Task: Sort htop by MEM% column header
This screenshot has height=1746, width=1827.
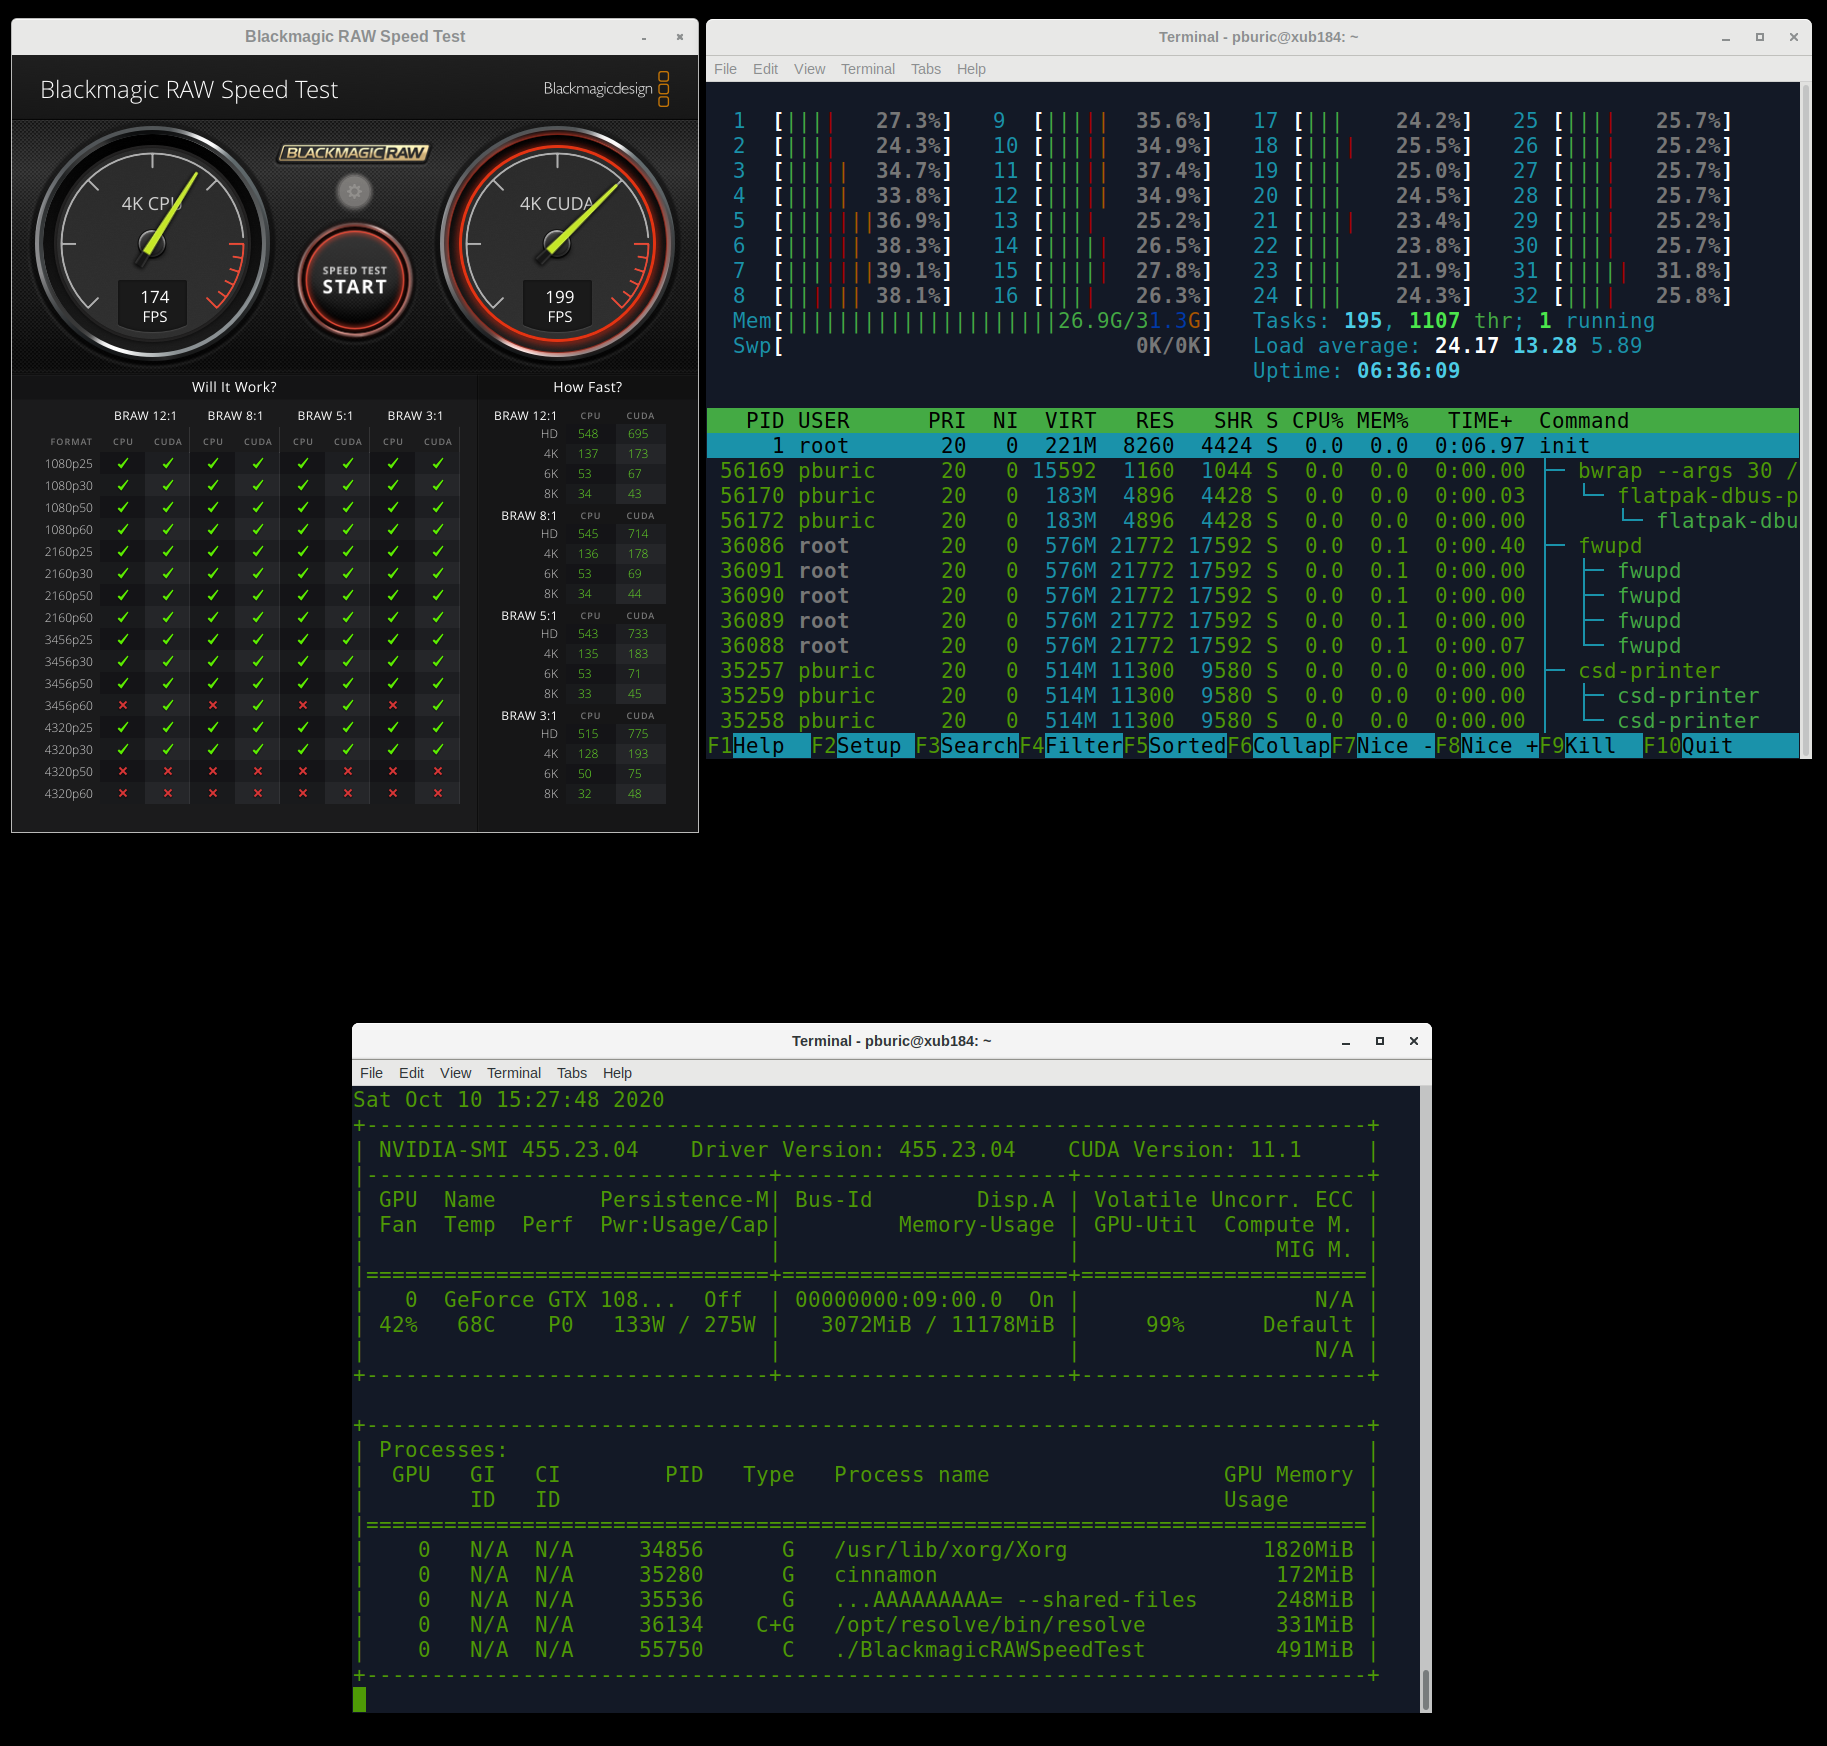Action: tap(1382, 421)
